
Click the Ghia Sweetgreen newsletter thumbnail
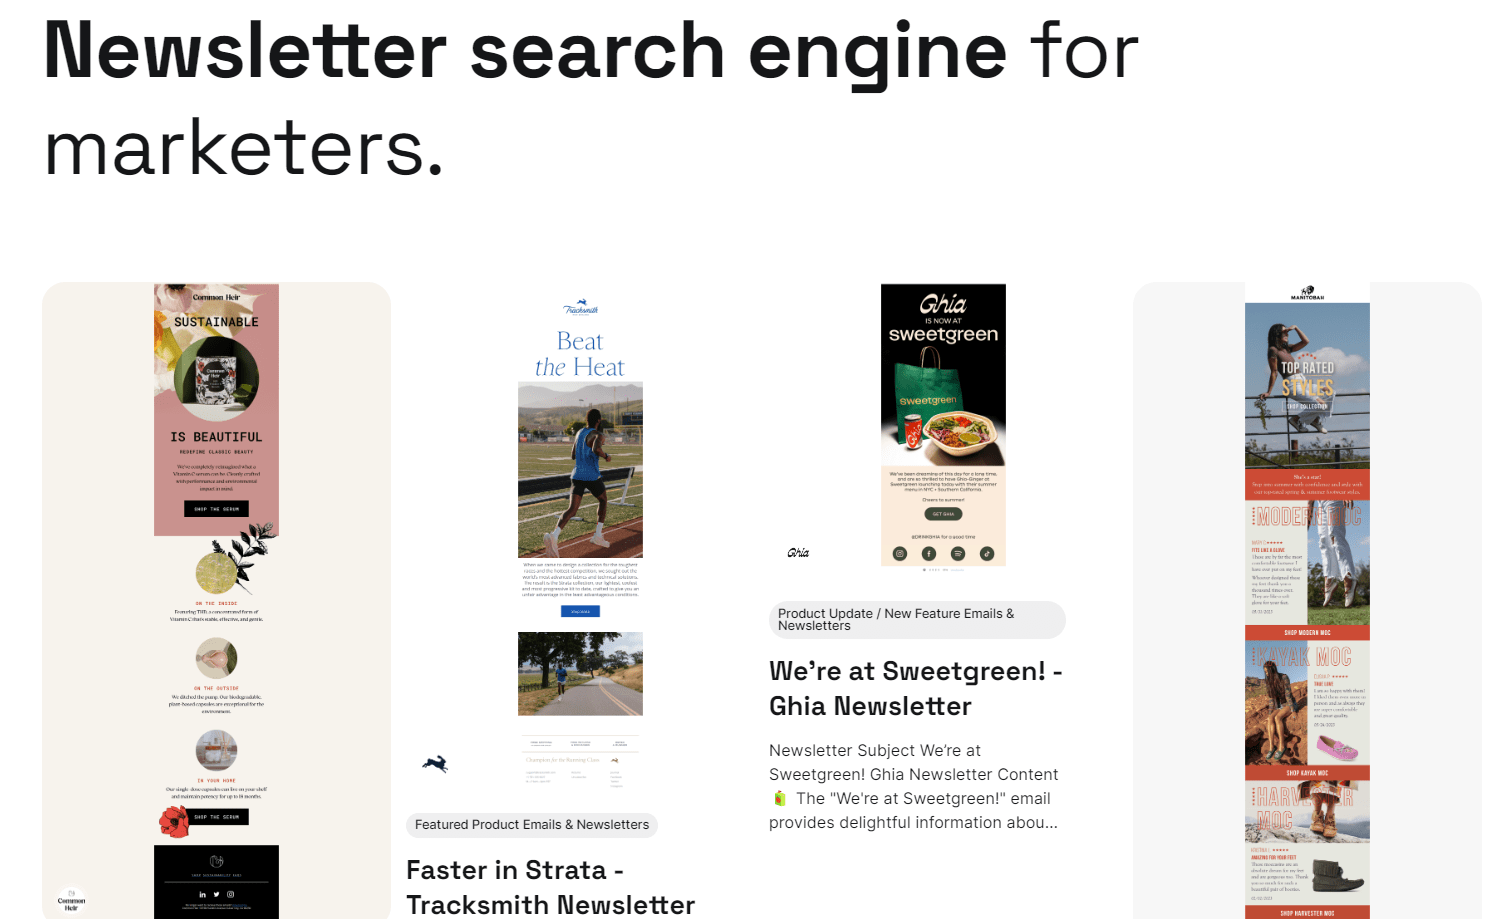pyautogui.click(x=942, y=420)
